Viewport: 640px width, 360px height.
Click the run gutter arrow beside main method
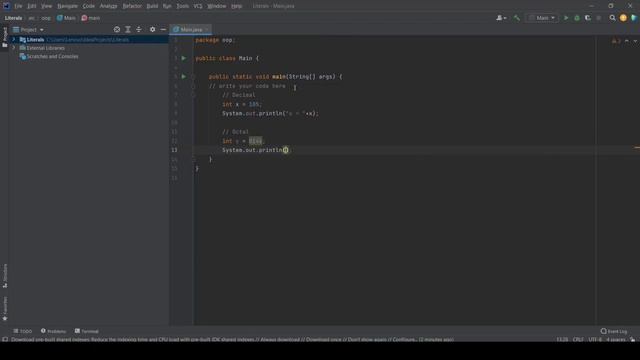184,76
